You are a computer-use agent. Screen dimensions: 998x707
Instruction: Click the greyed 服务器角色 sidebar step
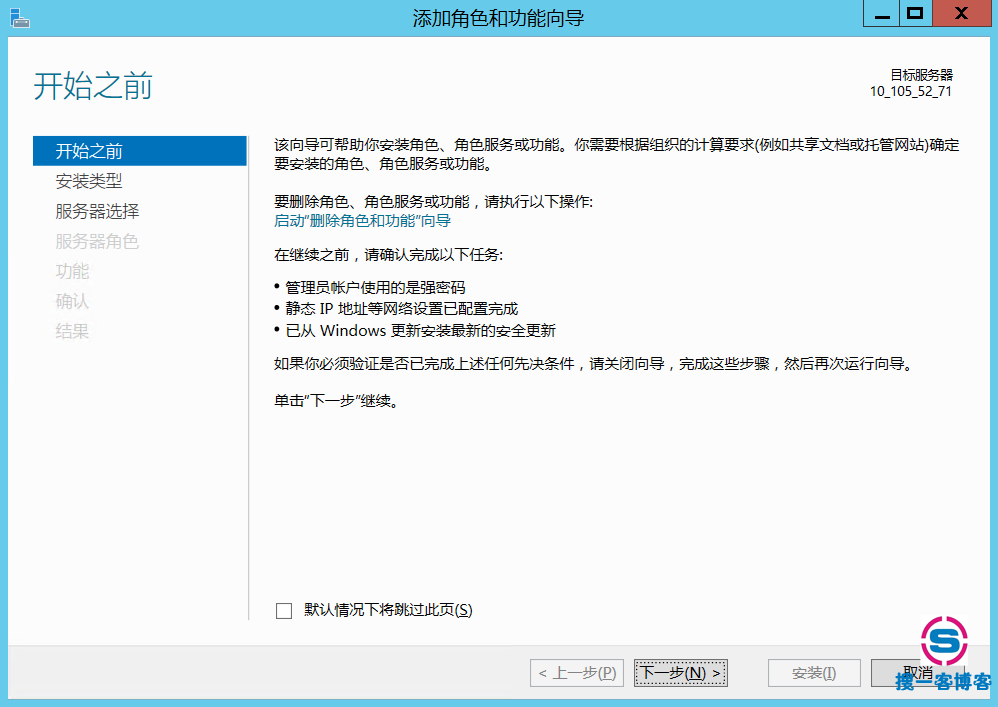[97, 241]
